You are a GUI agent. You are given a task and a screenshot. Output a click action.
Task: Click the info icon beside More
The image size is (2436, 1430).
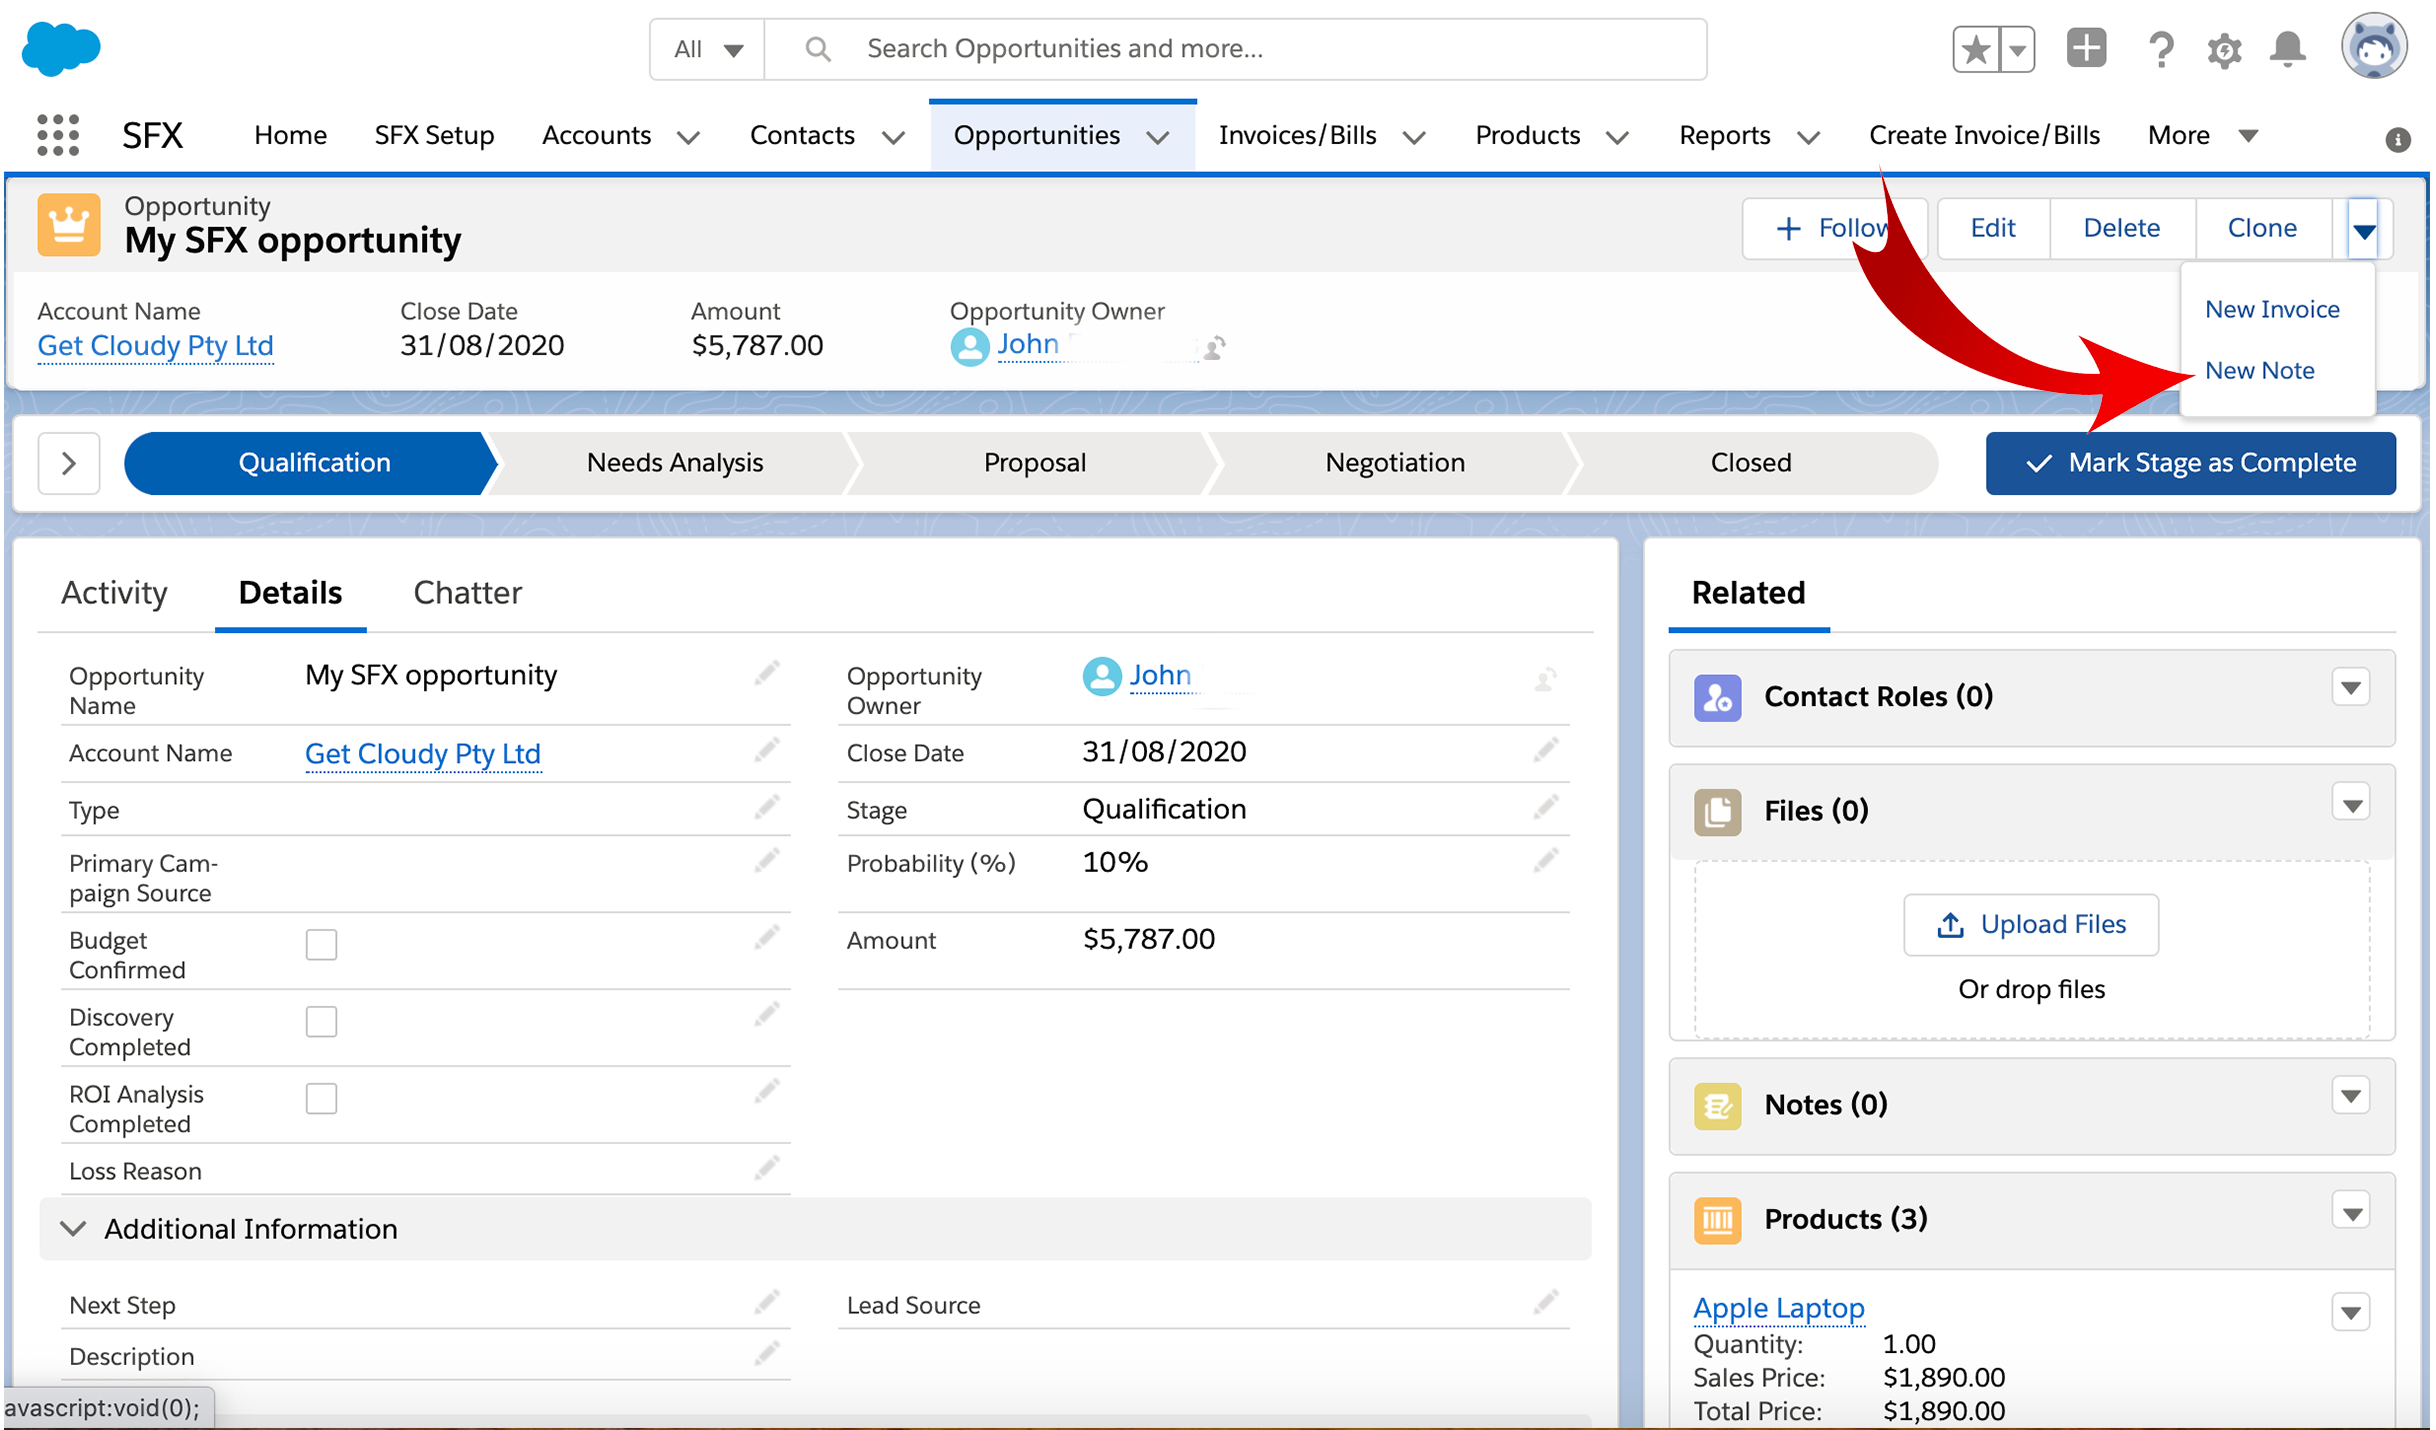(x=2397, y=139)
